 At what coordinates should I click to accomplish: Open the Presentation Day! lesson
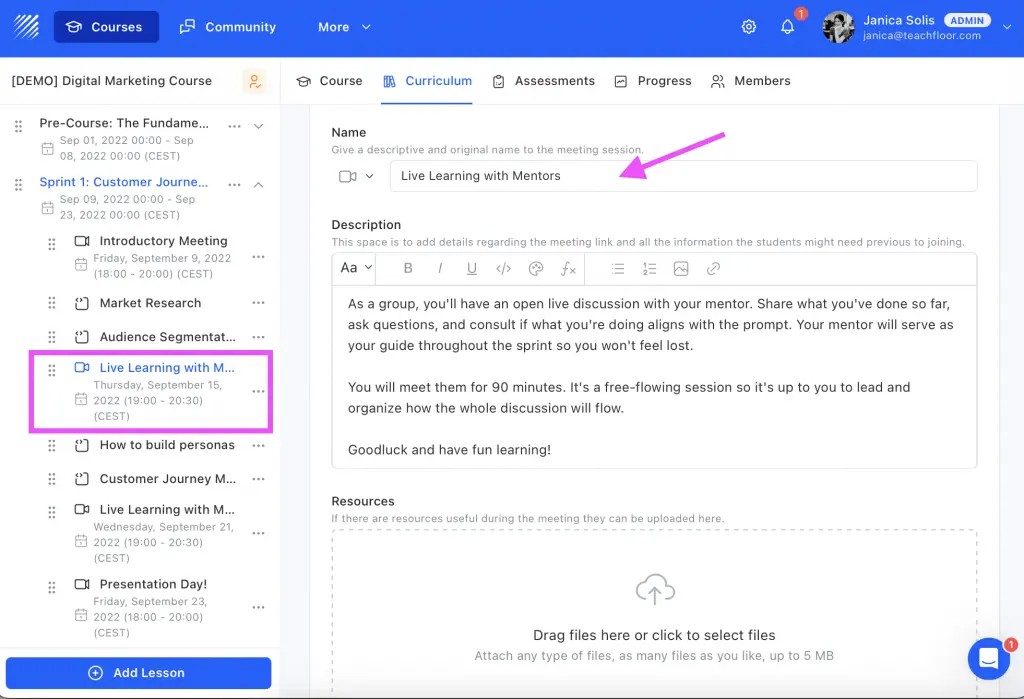[x=153, y=584]
